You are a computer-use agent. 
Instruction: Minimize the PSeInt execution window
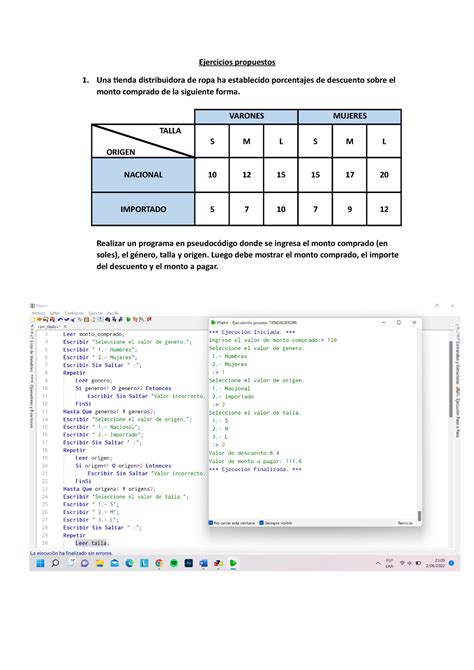384,323
